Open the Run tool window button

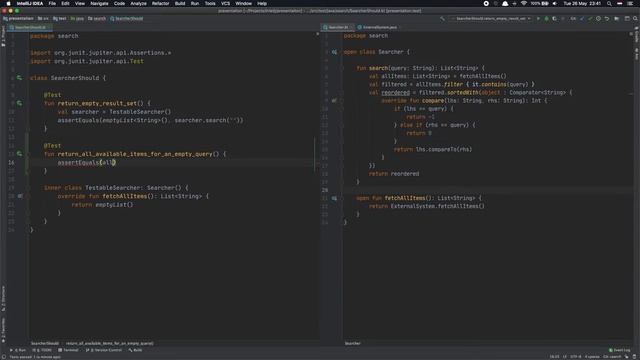[x=18, y=350]
